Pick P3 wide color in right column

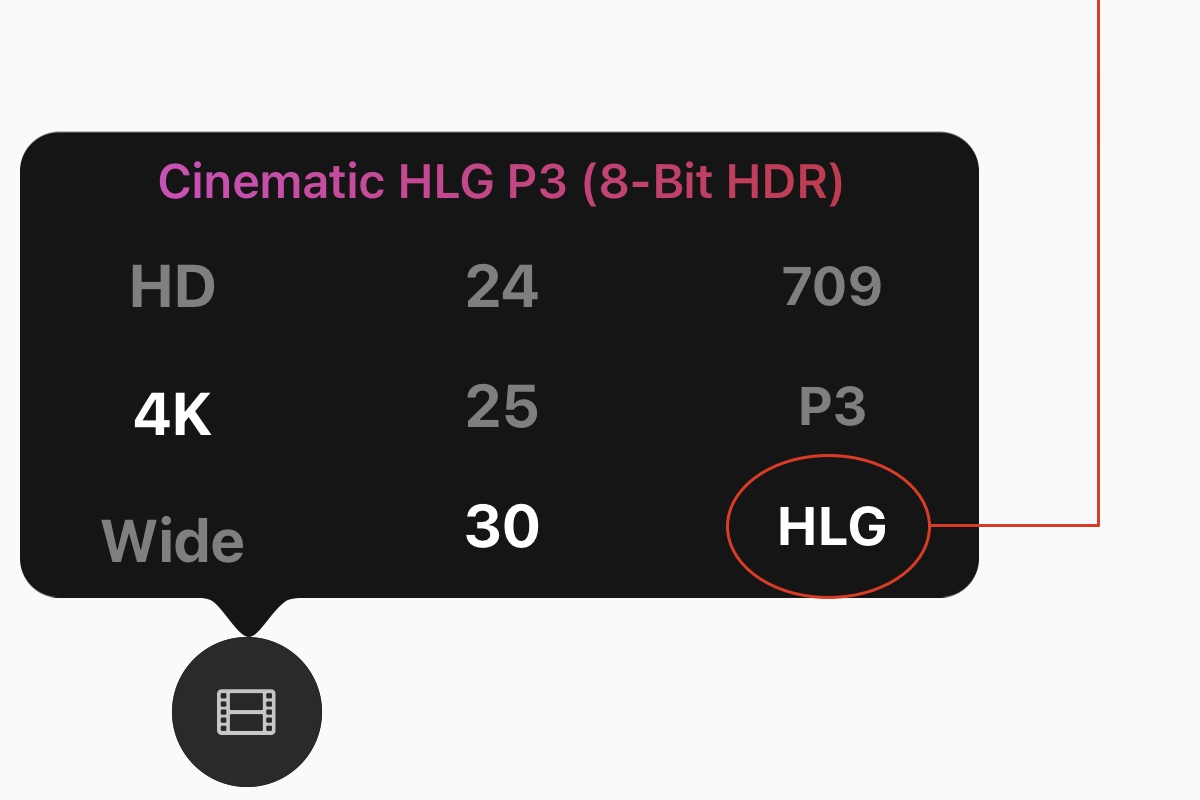tap(832, 407)
